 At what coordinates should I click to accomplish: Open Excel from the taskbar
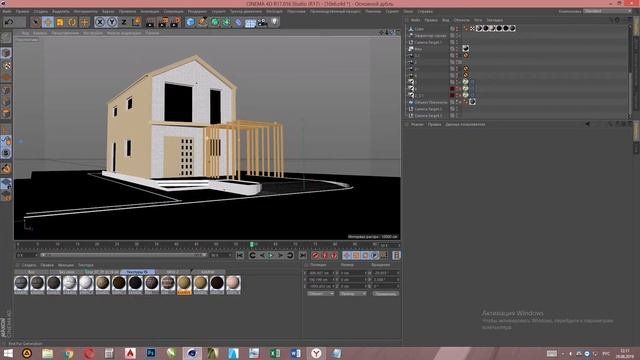click(275, 353)
